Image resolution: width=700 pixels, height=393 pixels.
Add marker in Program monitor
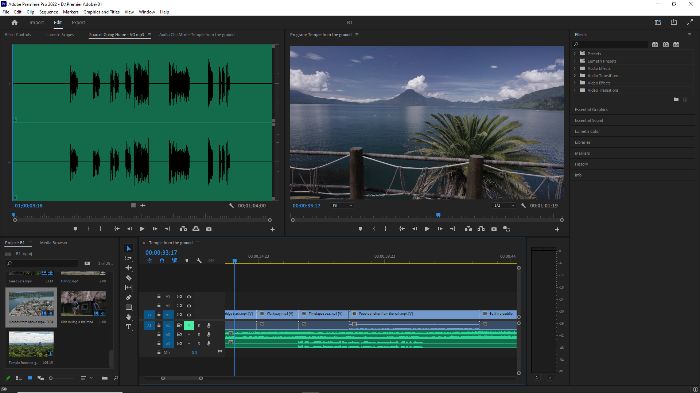(x=360, y=229)
